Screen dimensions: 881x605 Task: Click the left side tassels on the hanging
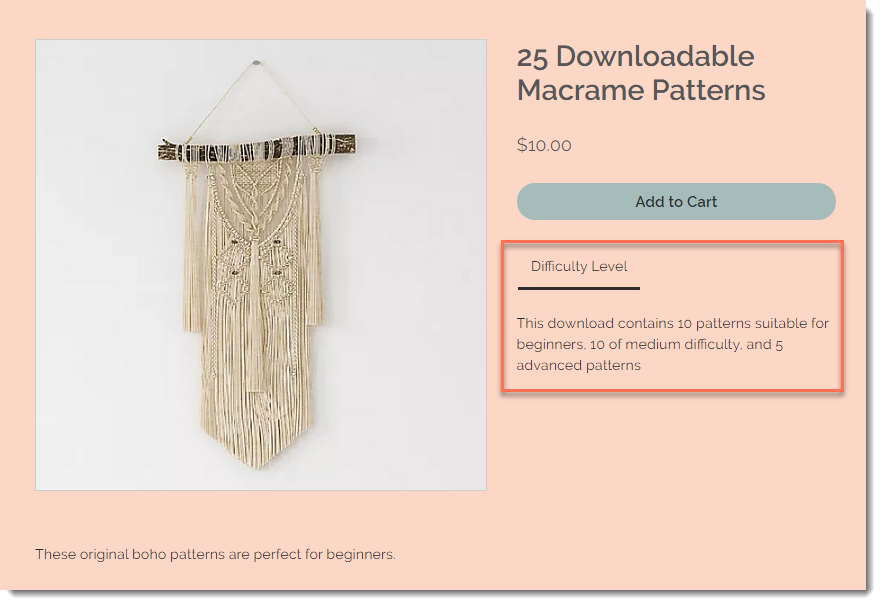pos(192,247)
